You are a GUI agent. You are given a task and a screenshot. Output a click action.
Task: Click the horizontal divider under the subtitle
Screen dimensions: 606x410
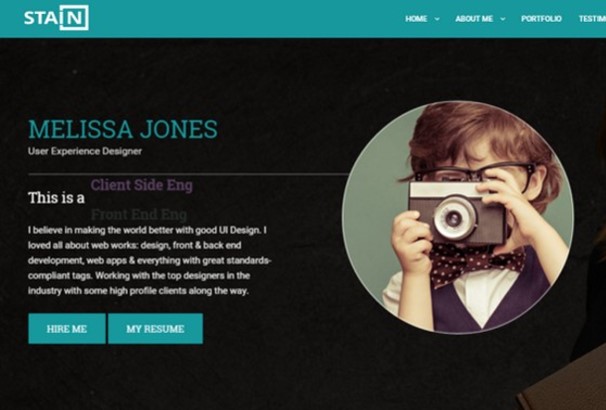pos(188,174)
